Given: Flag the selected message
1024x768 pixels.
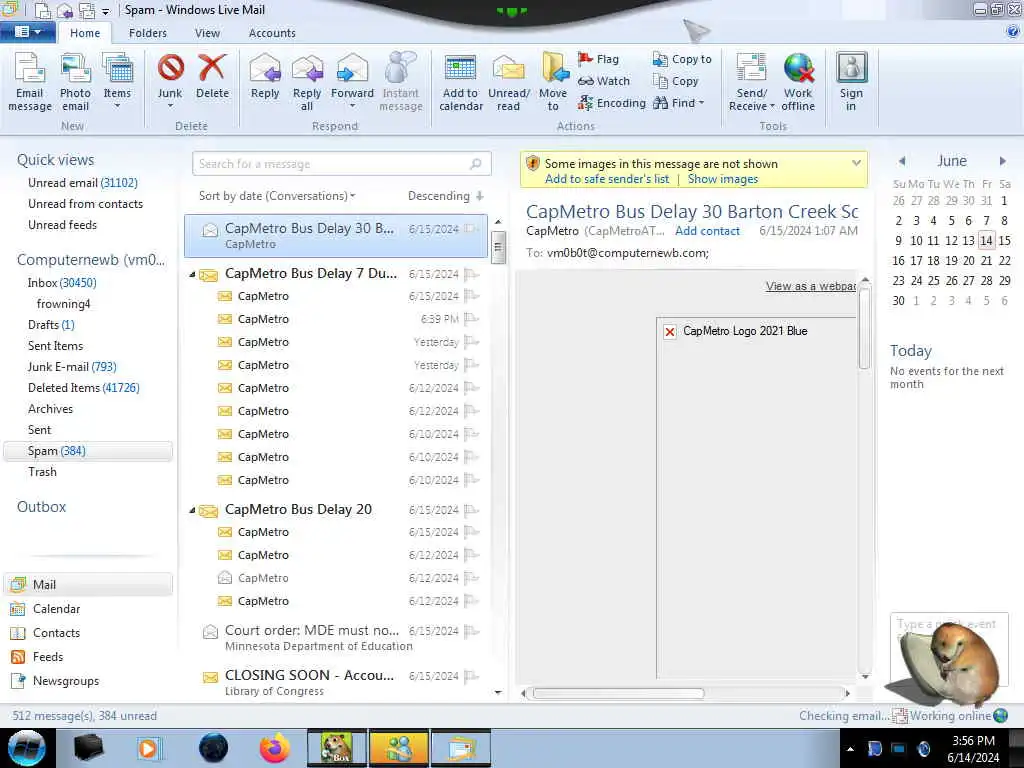Looking at the screenshot, I should 598,59.
